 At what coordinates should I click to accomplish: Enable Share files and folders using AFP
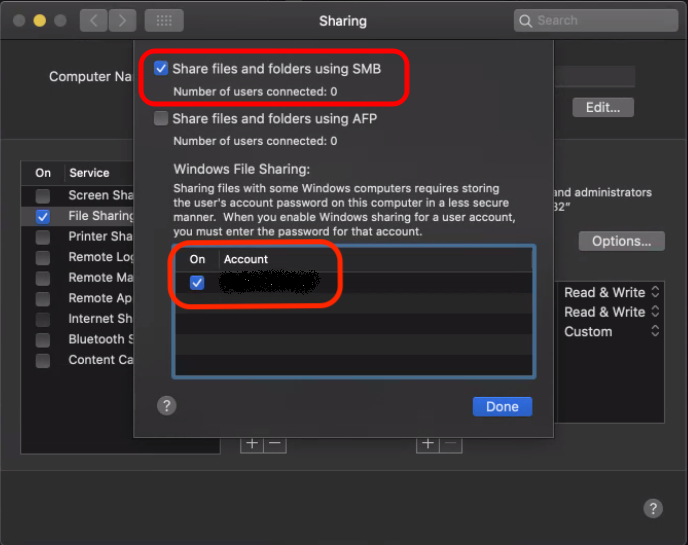161,119
